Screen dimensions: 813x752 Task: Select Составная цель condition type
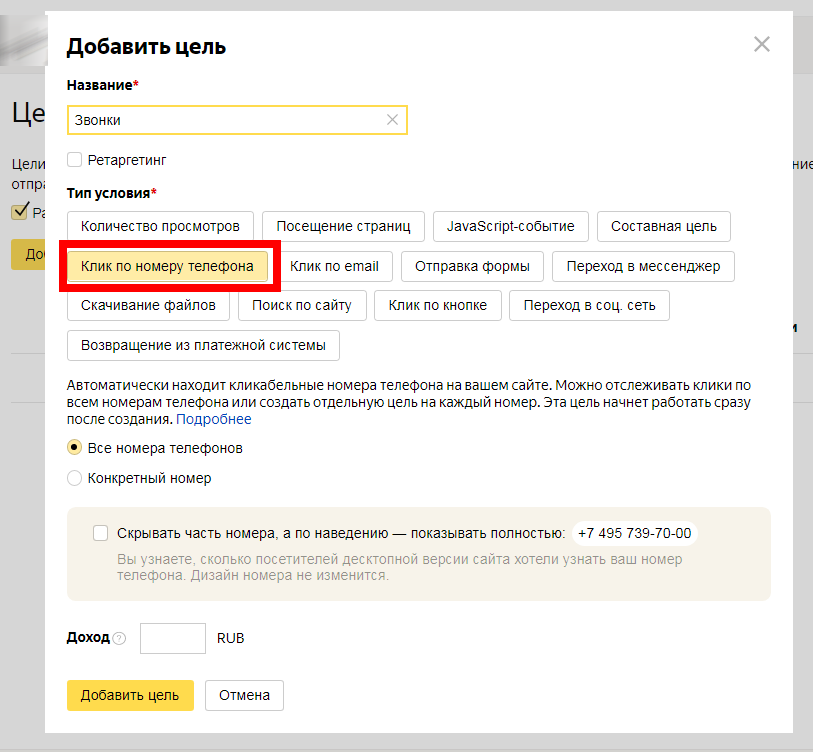(x=664, y=226)
